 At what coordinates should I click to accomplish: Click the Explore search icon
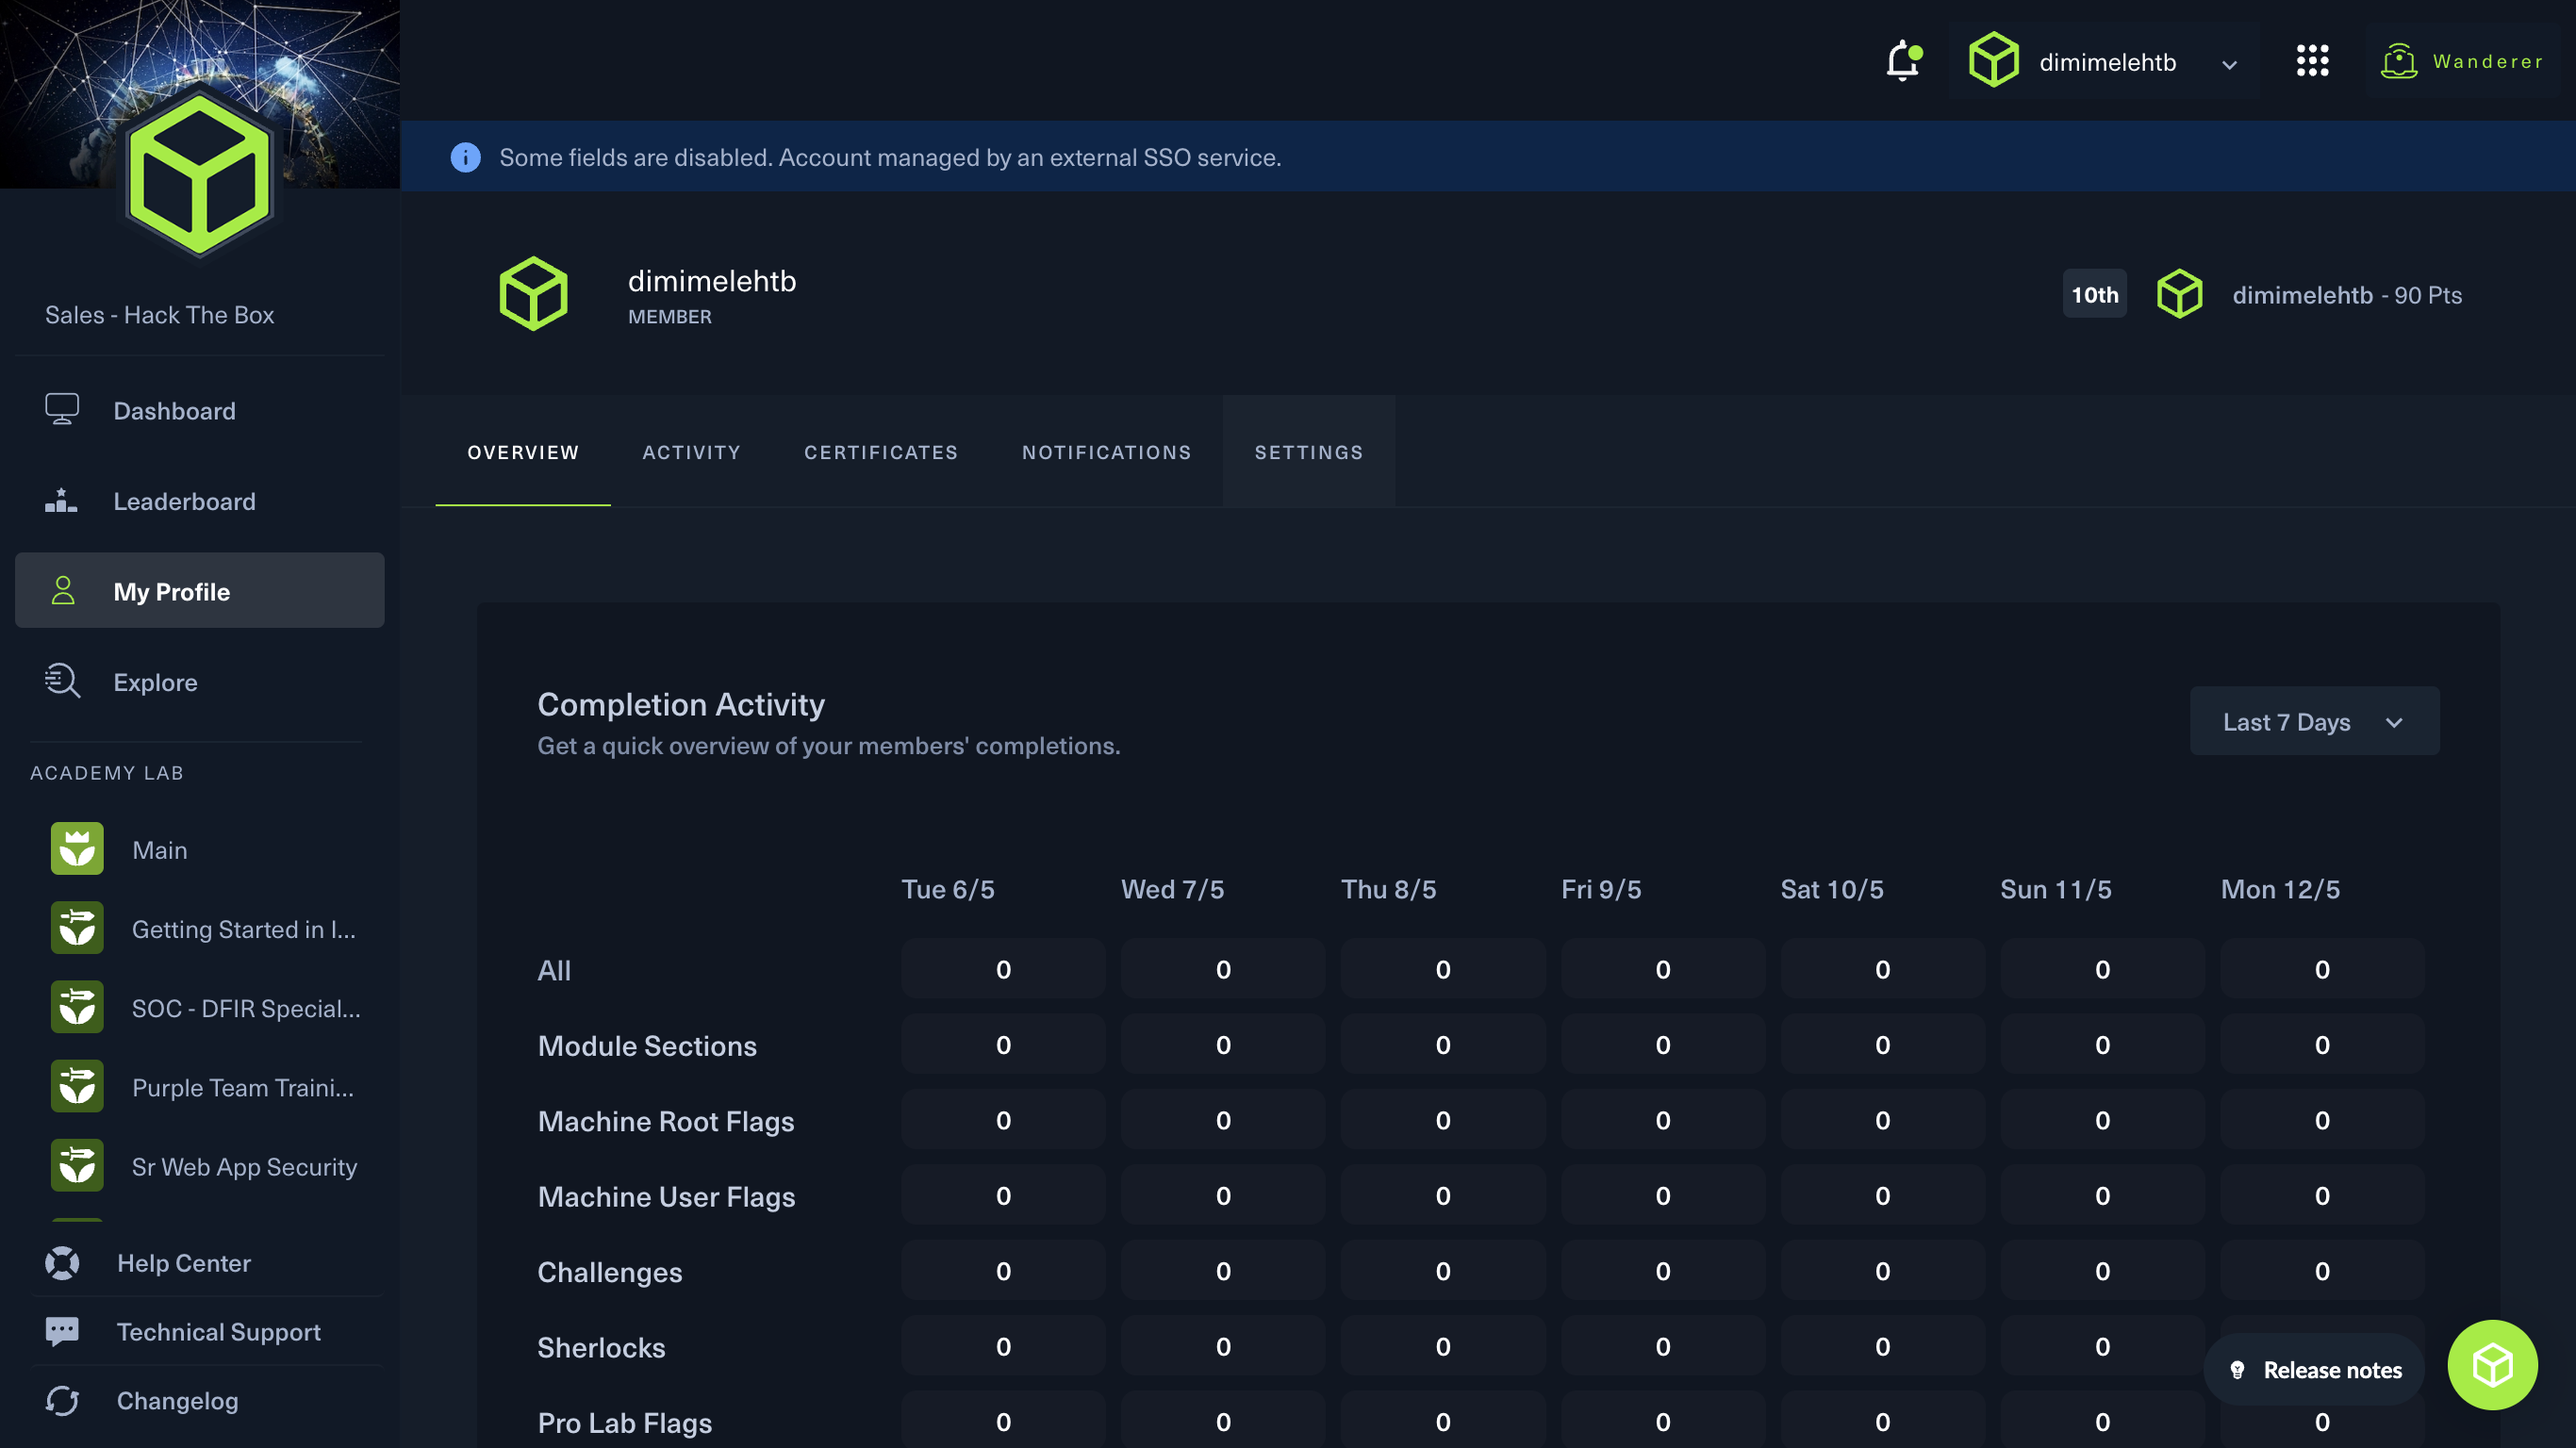(x=62, y=681)
